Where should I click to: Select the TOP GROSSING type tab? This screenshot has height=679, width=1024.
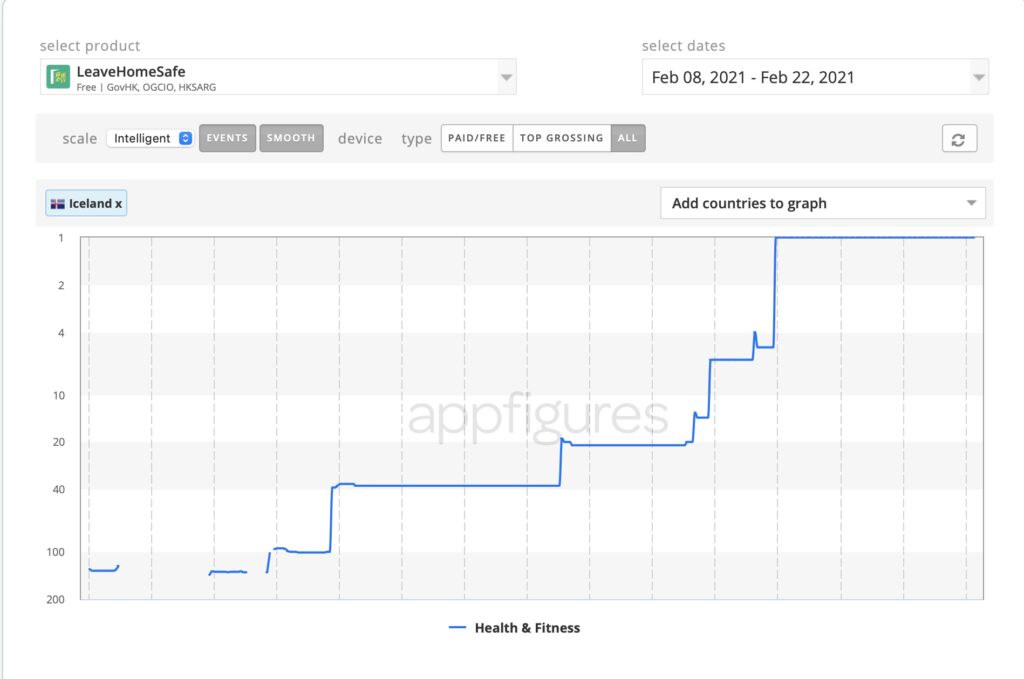click(x=562, y=138)
